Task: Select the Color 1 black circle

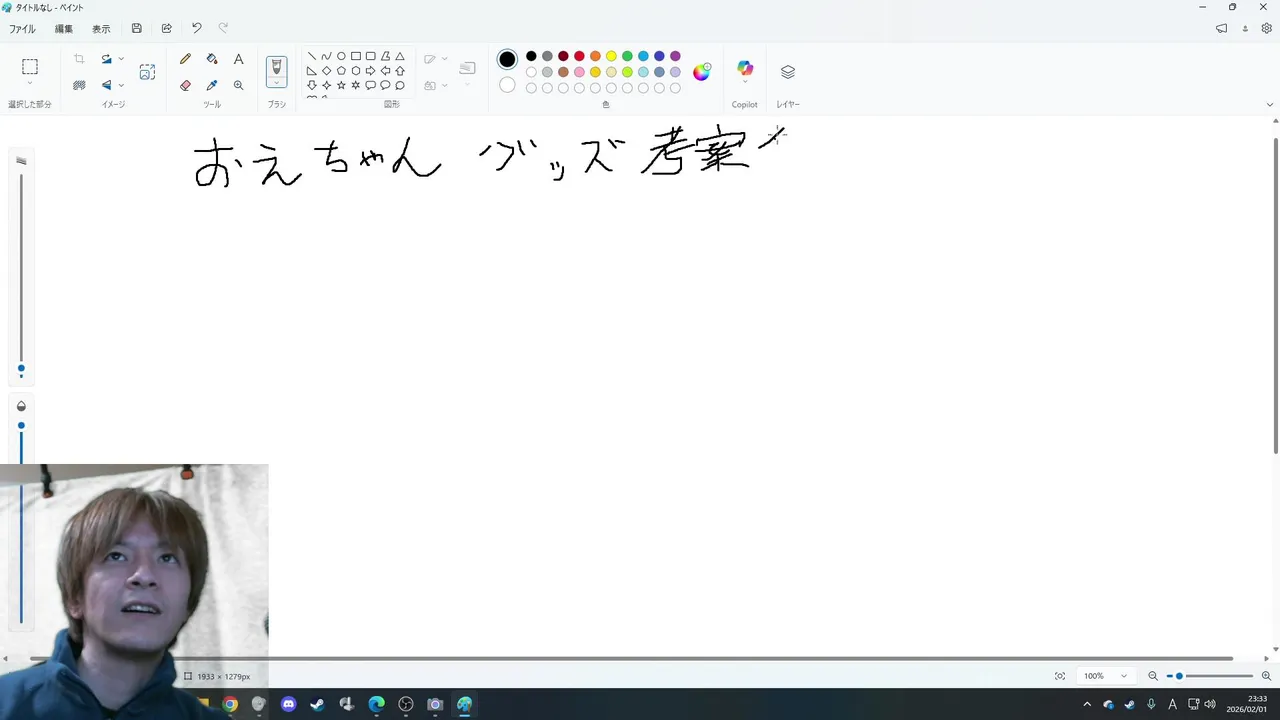Action: (x=507, y=59)
